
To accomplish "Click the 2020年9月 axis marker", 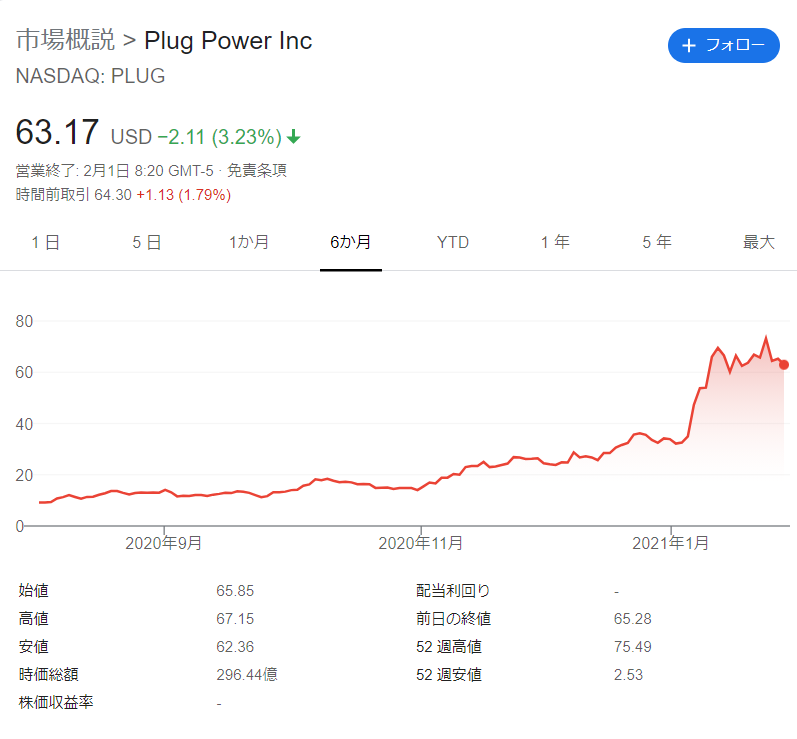I will click(163, 543).
